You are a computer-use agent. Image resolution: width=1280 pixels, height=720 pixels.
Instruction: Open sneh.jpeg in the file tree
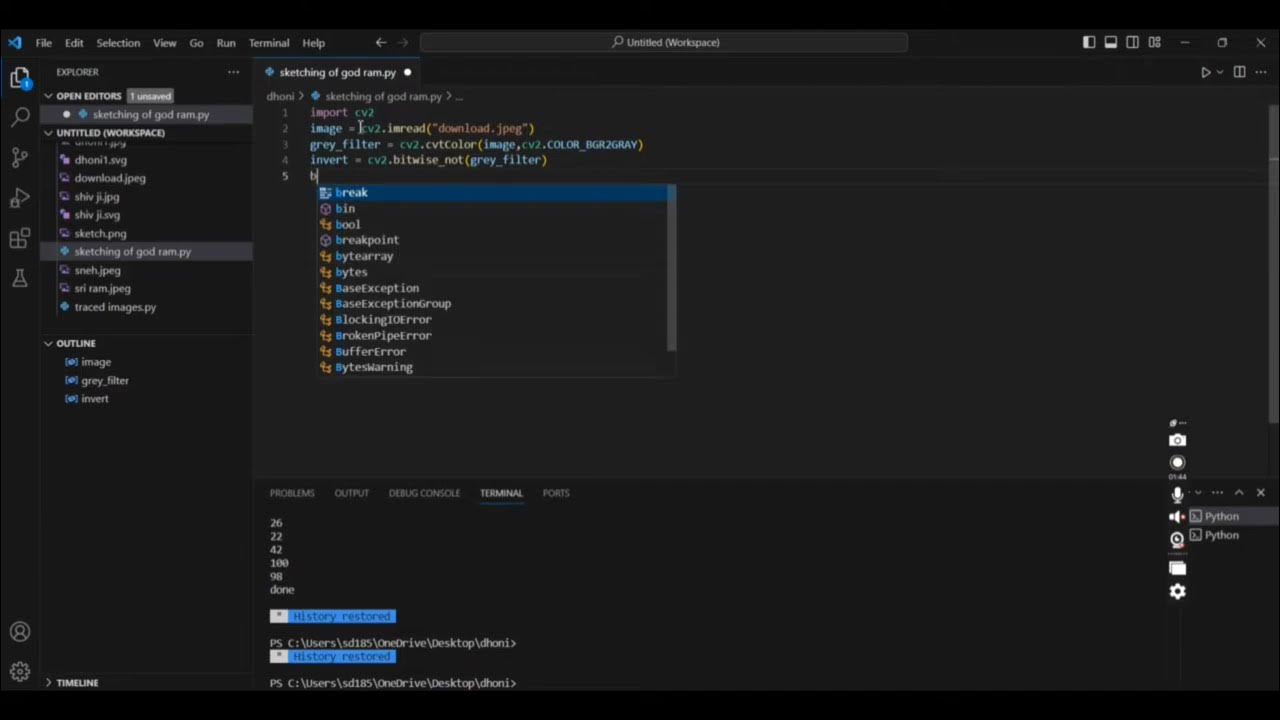97,270
